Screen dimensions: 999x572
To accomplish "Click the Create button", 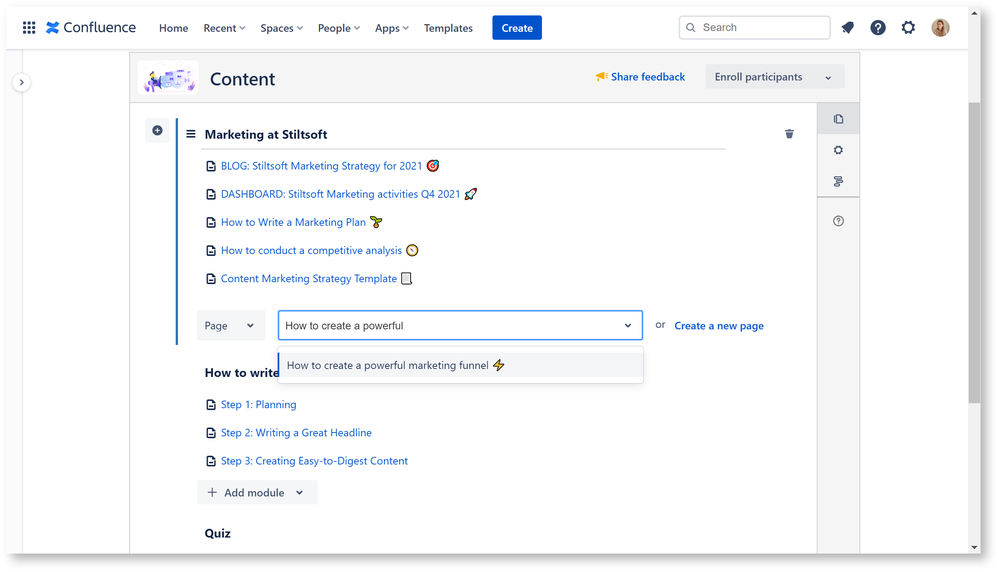I will coord(517,28).
